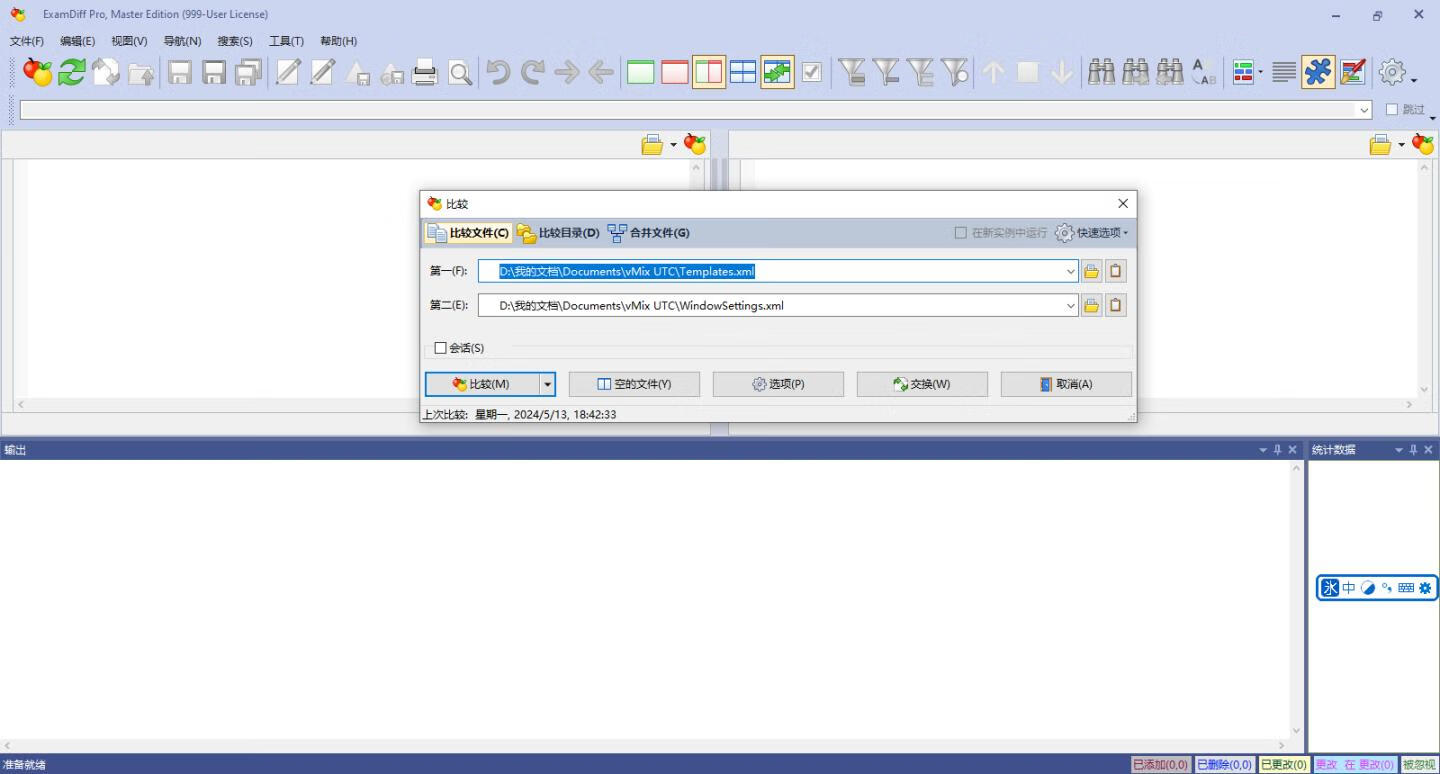This screenshot has width=1440, height=774.
Task: Tick the 跳过 checkbox in the toolbar
Action: [1392, 110]
